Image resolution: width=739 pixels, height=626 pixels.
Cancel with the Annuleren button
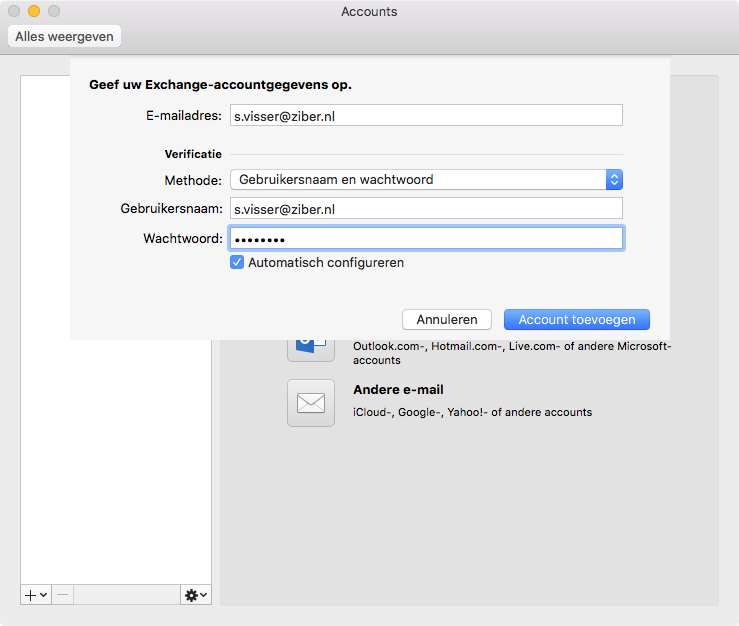click(447, 320)
